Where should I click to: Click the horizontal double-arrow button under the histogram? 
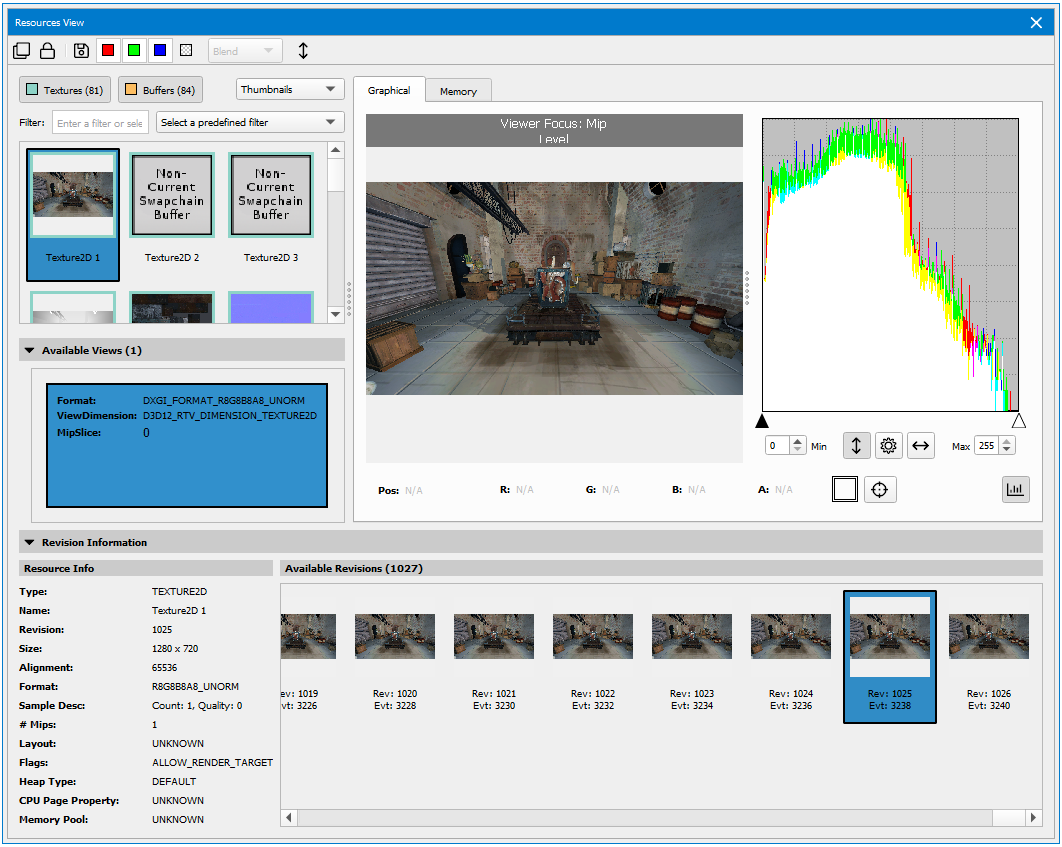click(x=920, y=446)
